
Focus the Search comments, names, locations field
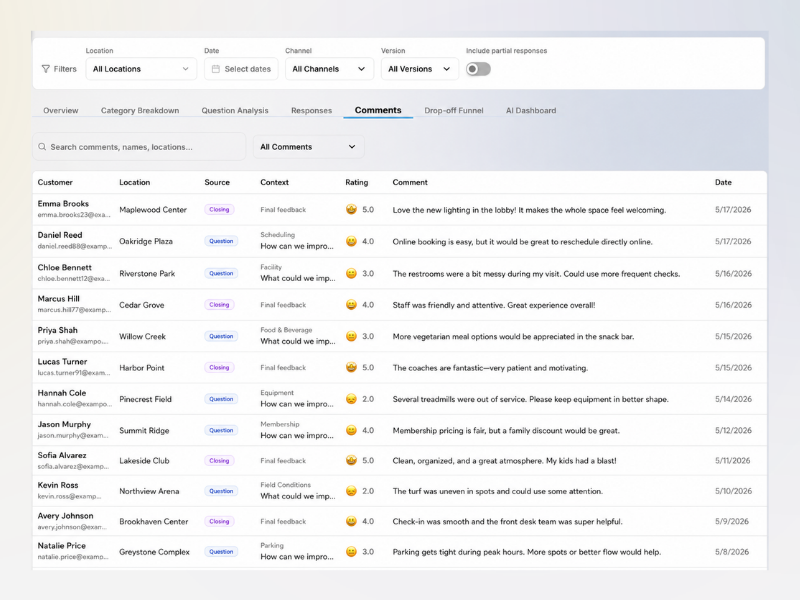[139, 147]
